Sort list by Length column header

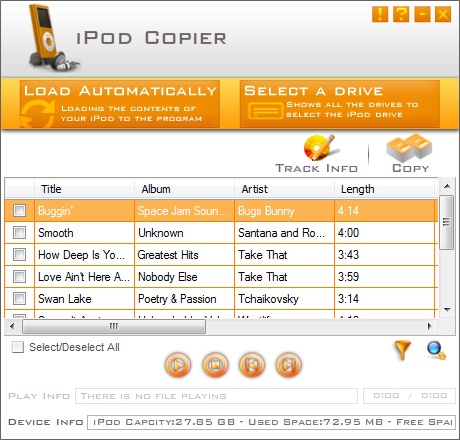pyautogui.click(x=384, y=189)
